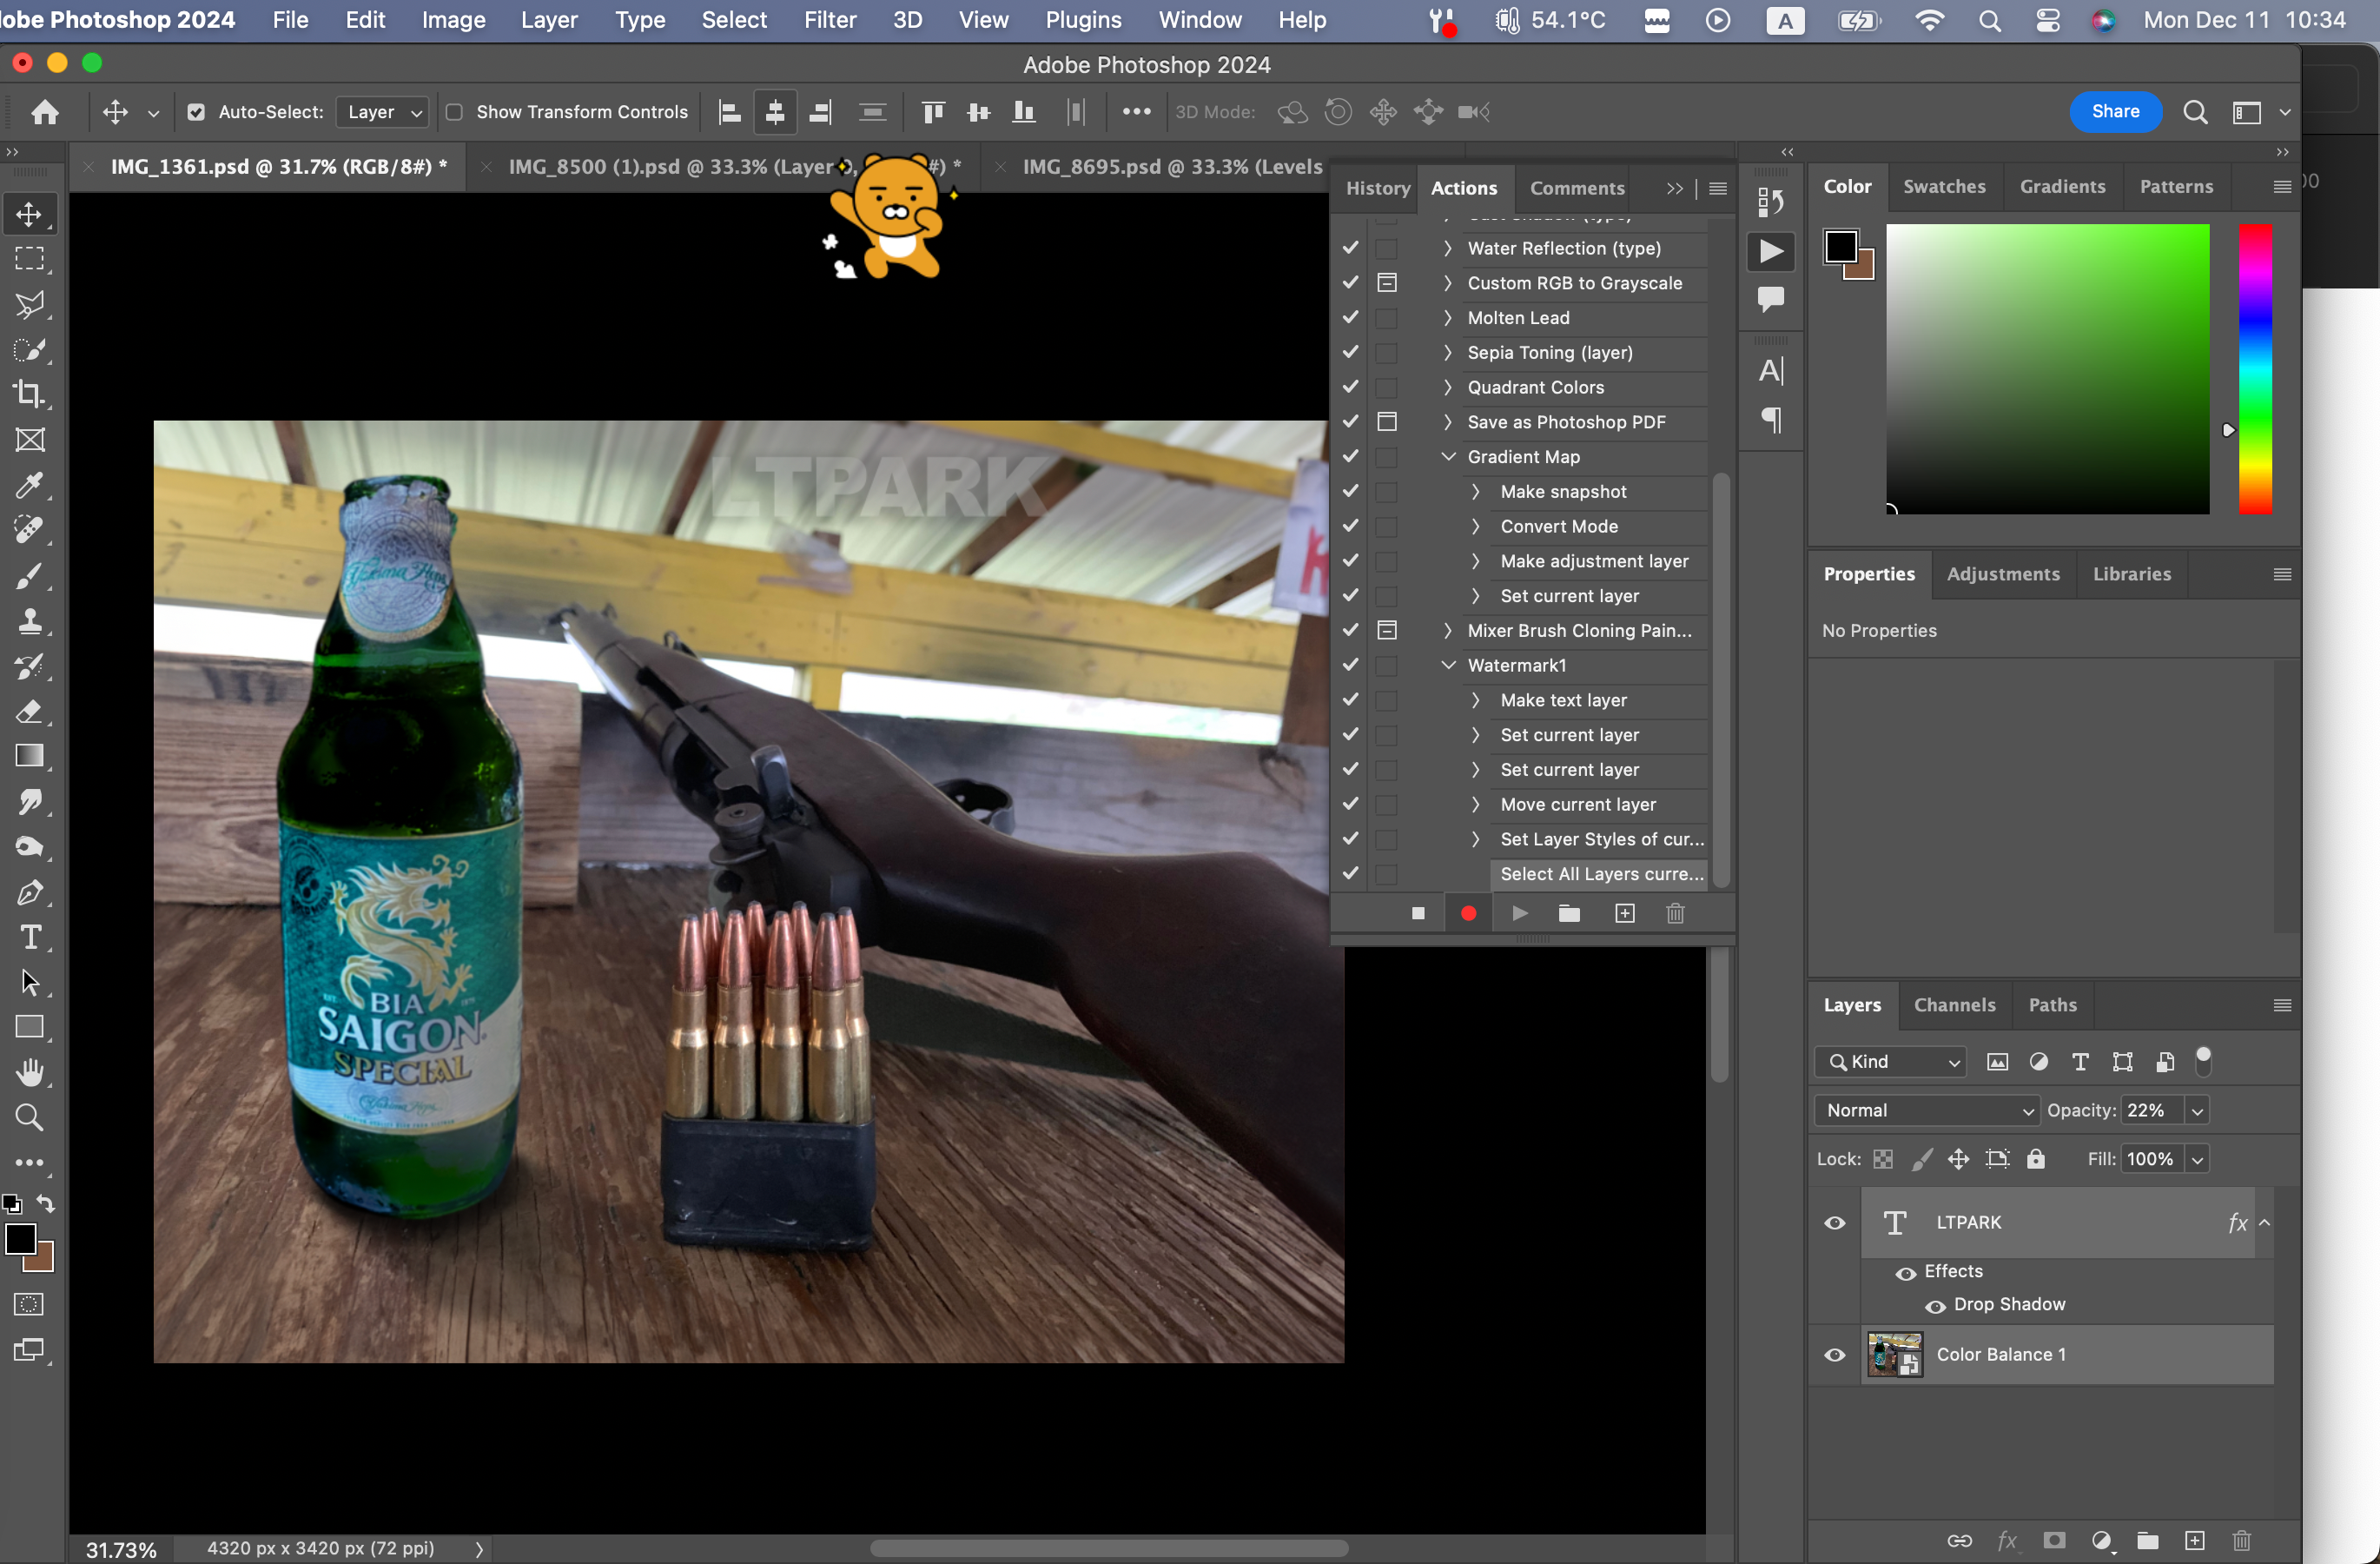
Task: Click the Create New Set folder icon
Action: [1569, 914]
